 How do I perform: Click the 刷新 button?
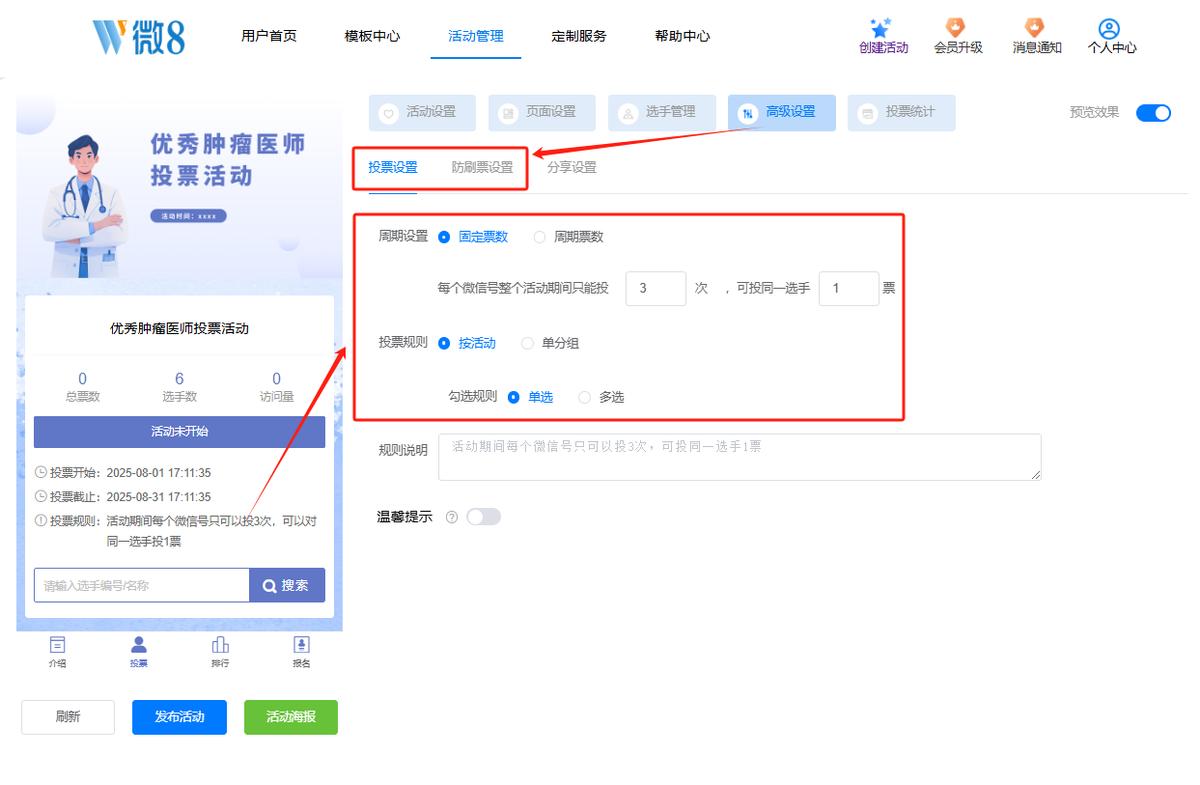(x=68, y=717)
